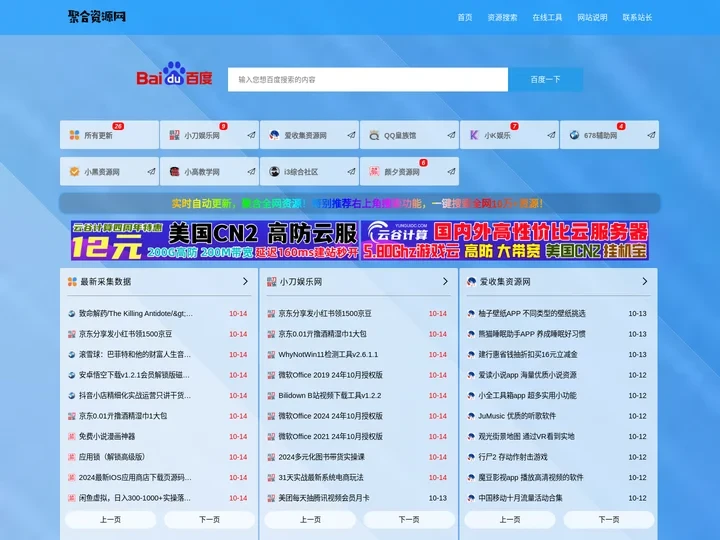Viewport: 720px width, 540px height.
Task: Click icon beside 小刀娱乐网 panel heading
Action: (271, 281)
